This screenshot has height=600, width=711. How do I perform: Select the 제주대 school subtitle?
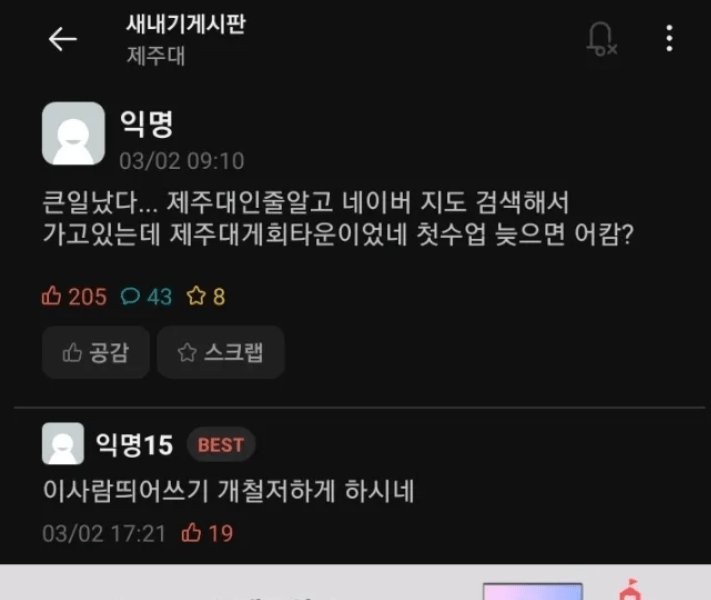coord(156,56)
